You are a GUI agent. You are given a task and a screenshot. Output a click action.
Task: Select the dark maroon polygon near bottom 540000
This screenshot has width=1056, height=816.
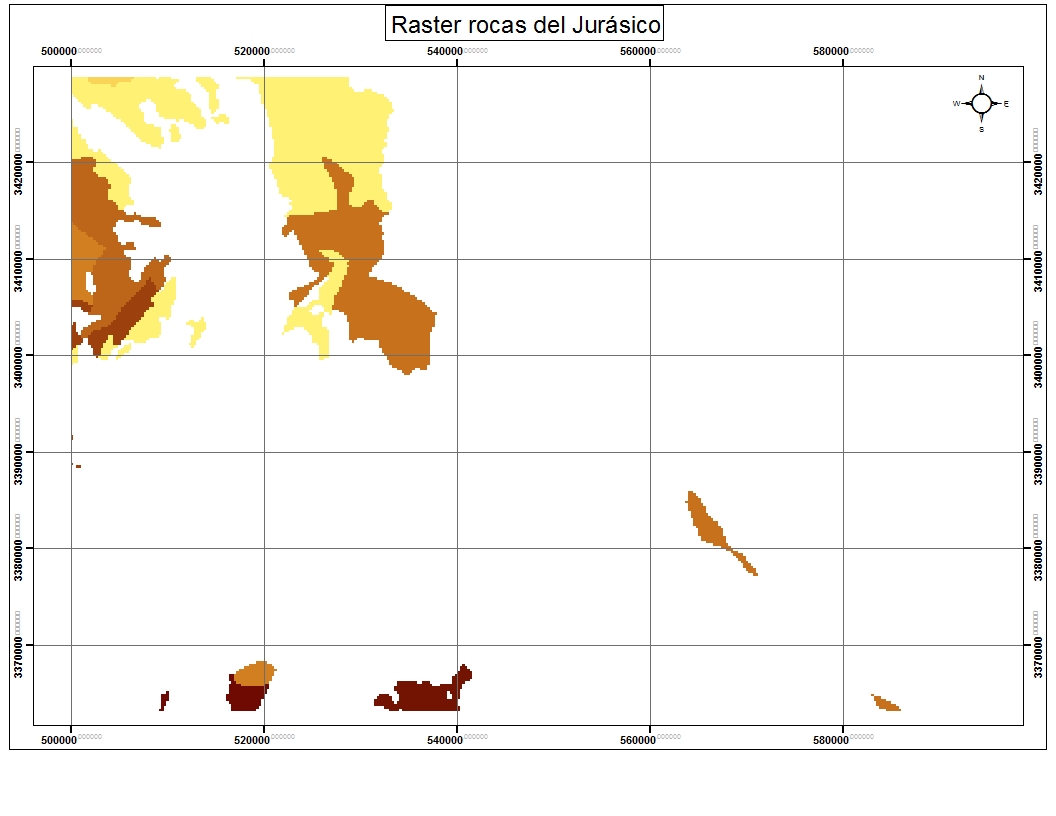point(420,696)
